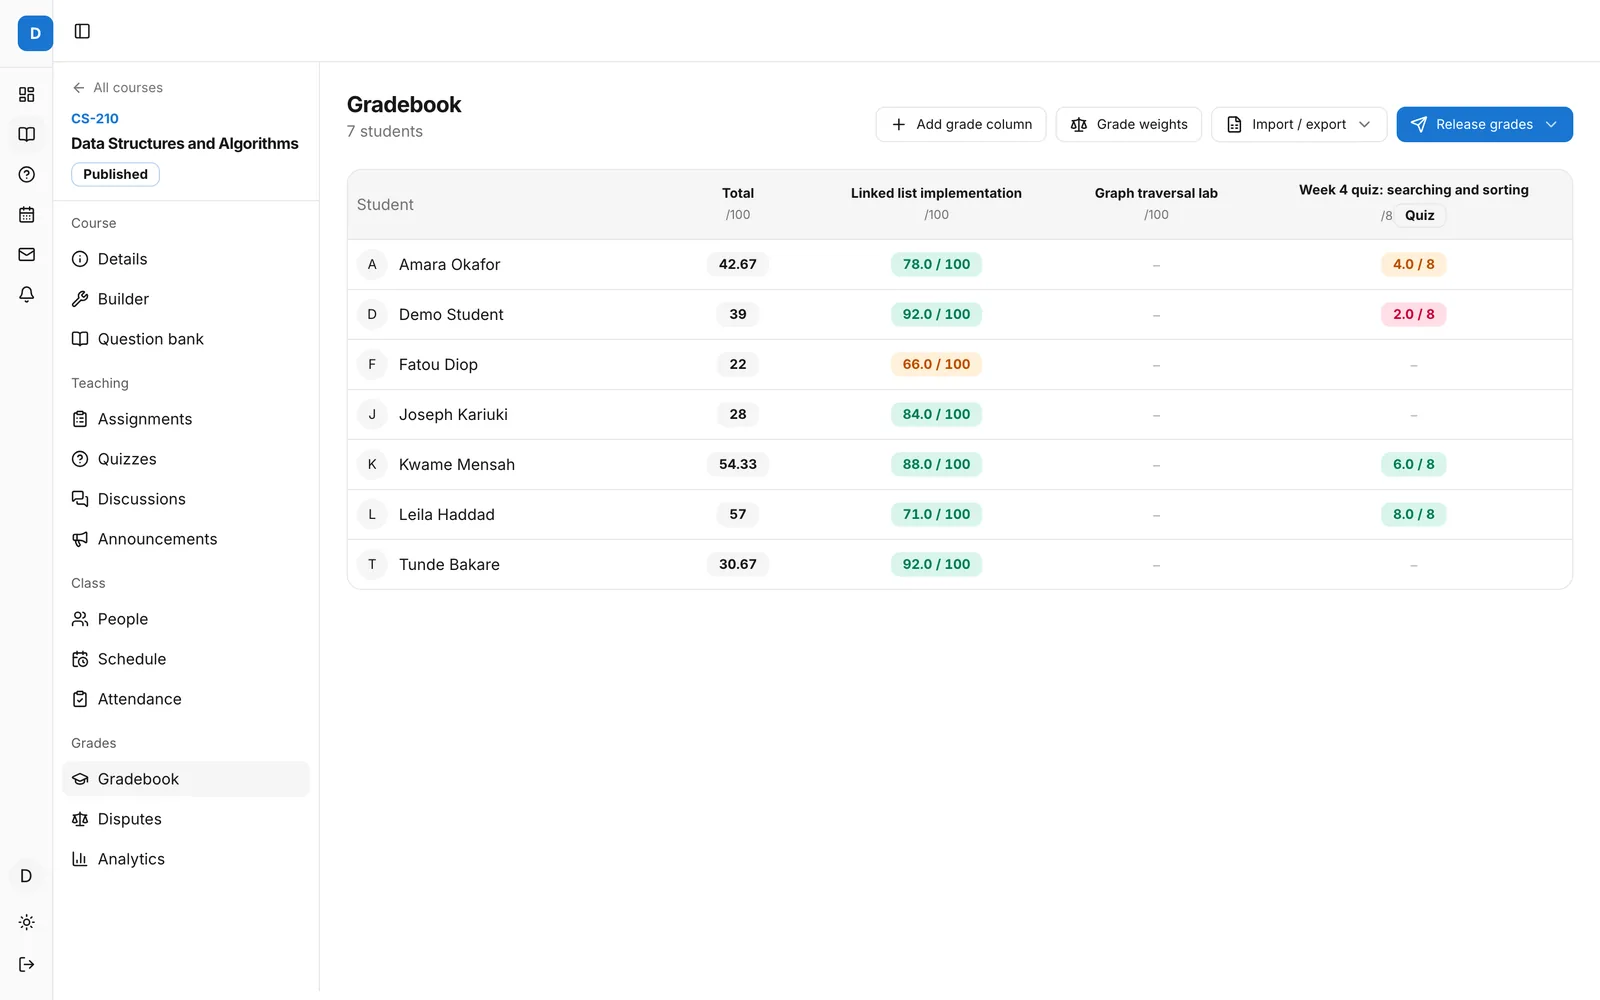Select Fatou Diop's 66.0 / 100 grade
The height and width of the screenshot is (1000, 1600).
[x=936, y=364]
